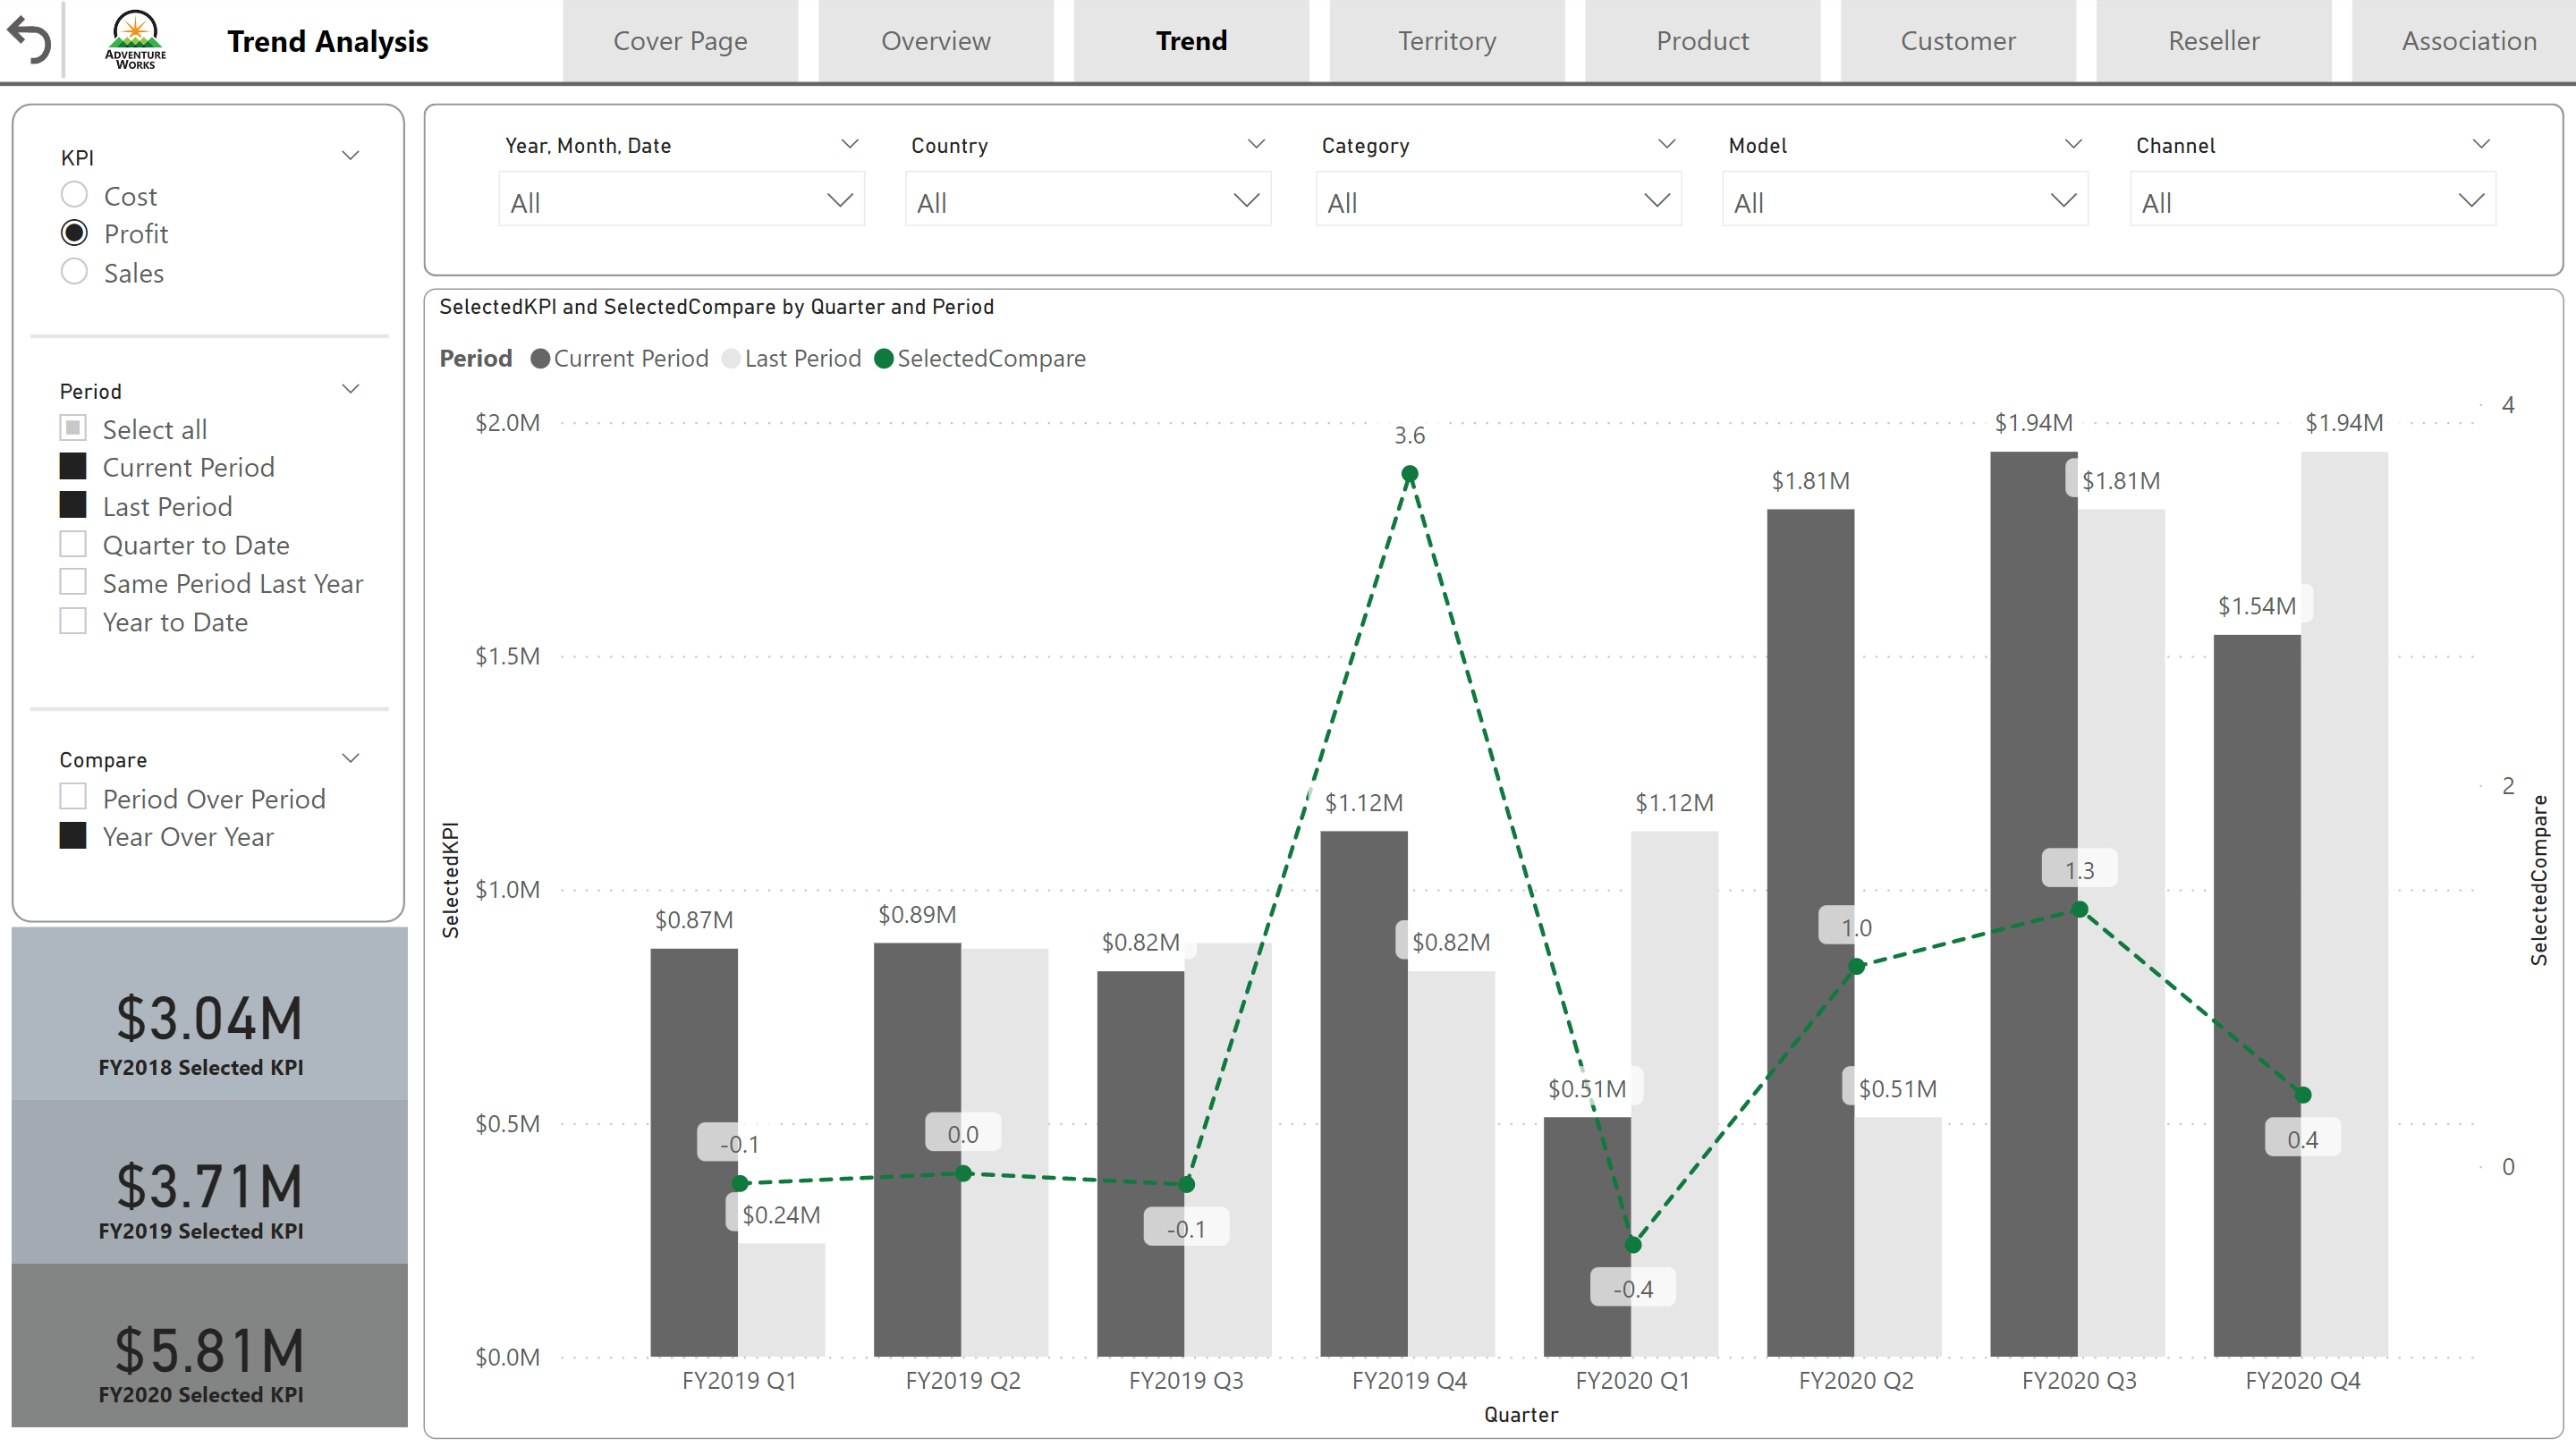
Task: Click the FY2020 Selected KPI card
Action: [x=209, y=1346]
